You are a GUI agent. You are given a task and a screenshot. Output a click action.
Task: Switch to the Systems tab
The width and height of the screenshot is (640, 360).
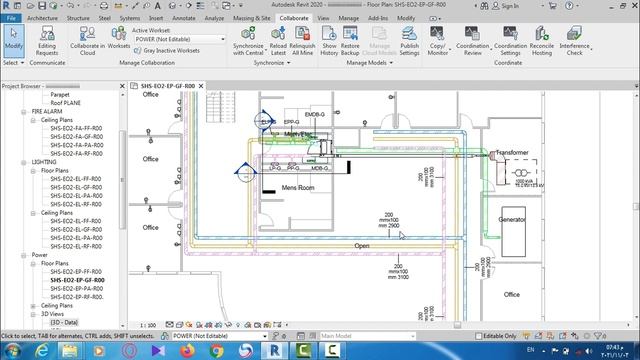[x=130, y=18]
